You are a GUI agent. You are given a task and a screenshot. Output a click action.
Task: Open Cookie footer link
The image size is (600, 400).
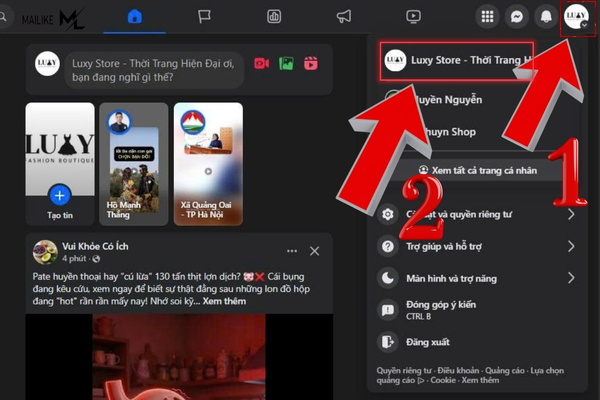[x=443, y=380]
